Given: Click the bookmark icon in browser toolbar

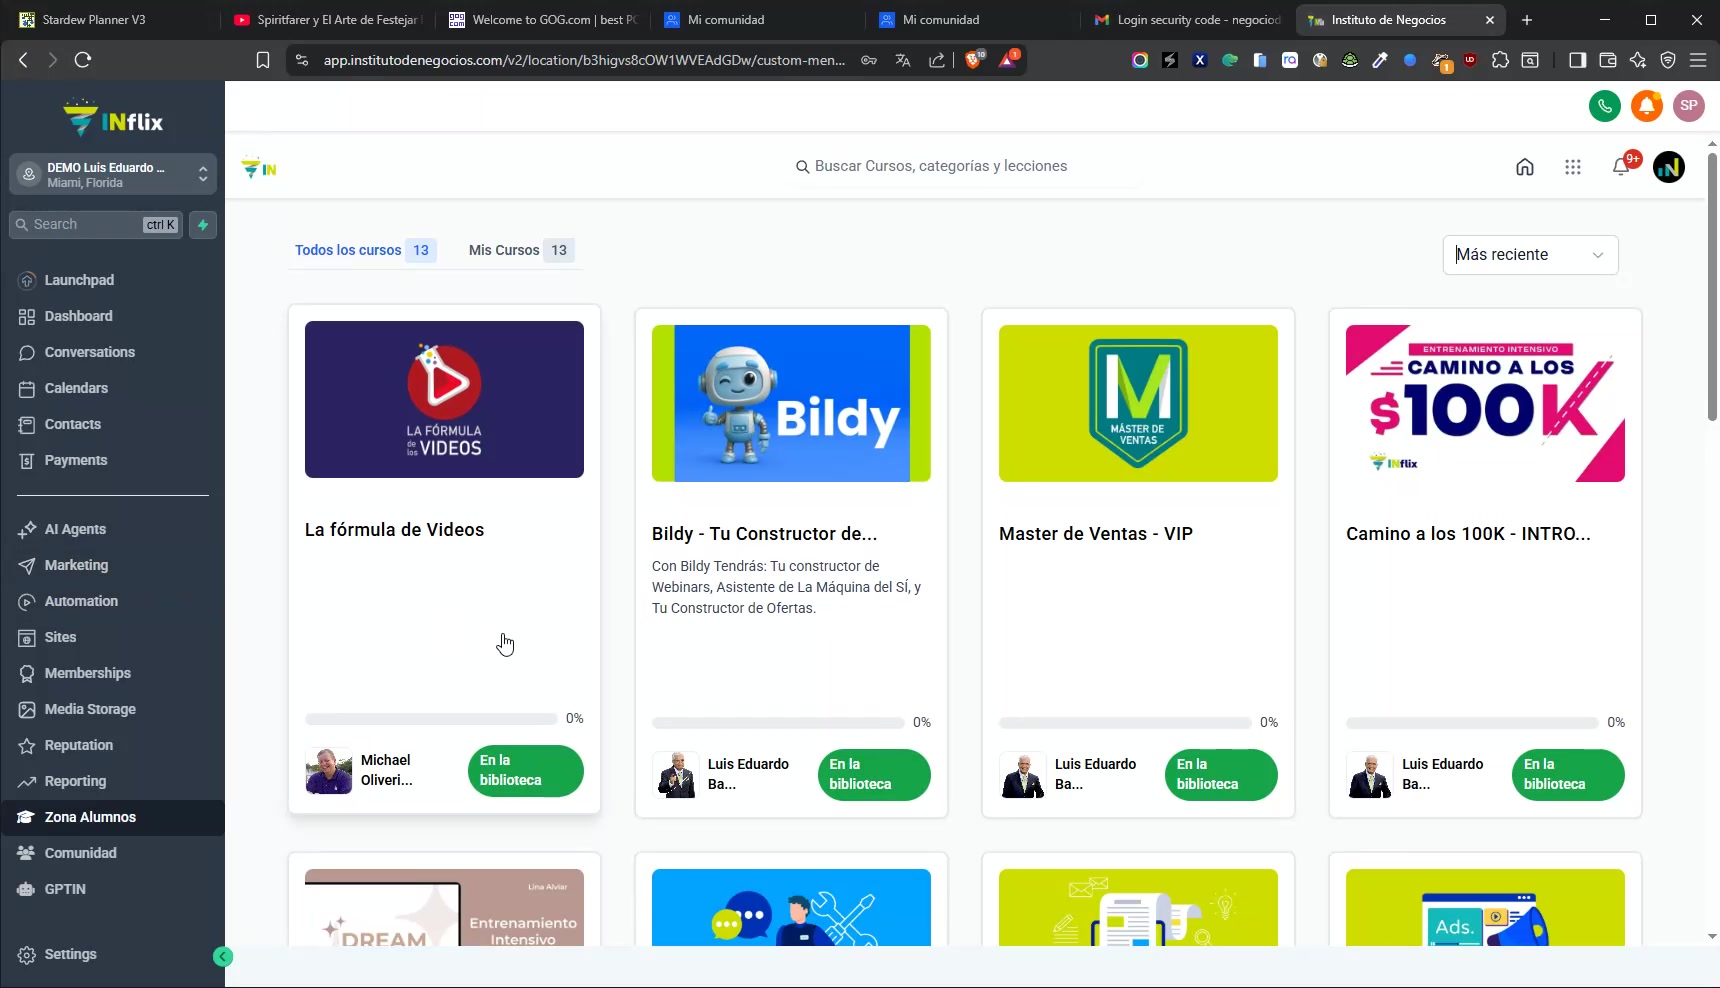Looking at the screenshot, I should [x=263, y=60].
